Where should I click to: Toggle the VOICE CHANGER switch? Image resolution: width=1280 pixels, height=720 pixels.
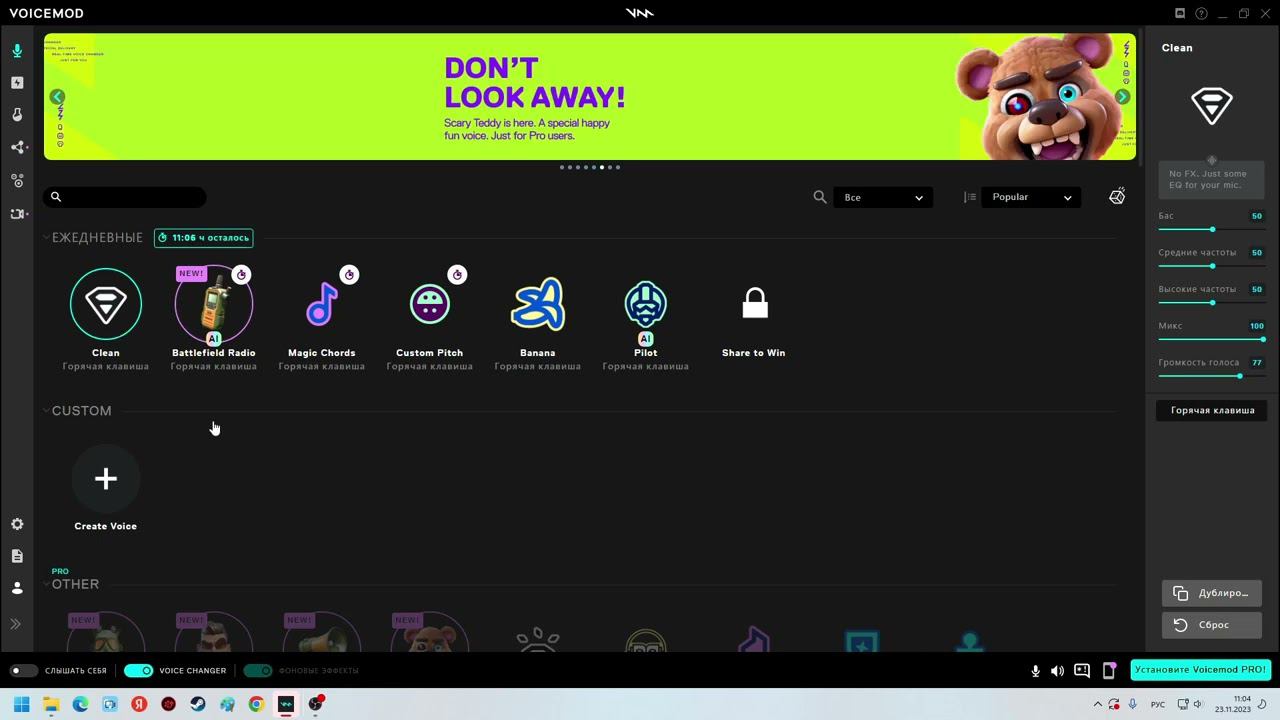pos(139,670)
